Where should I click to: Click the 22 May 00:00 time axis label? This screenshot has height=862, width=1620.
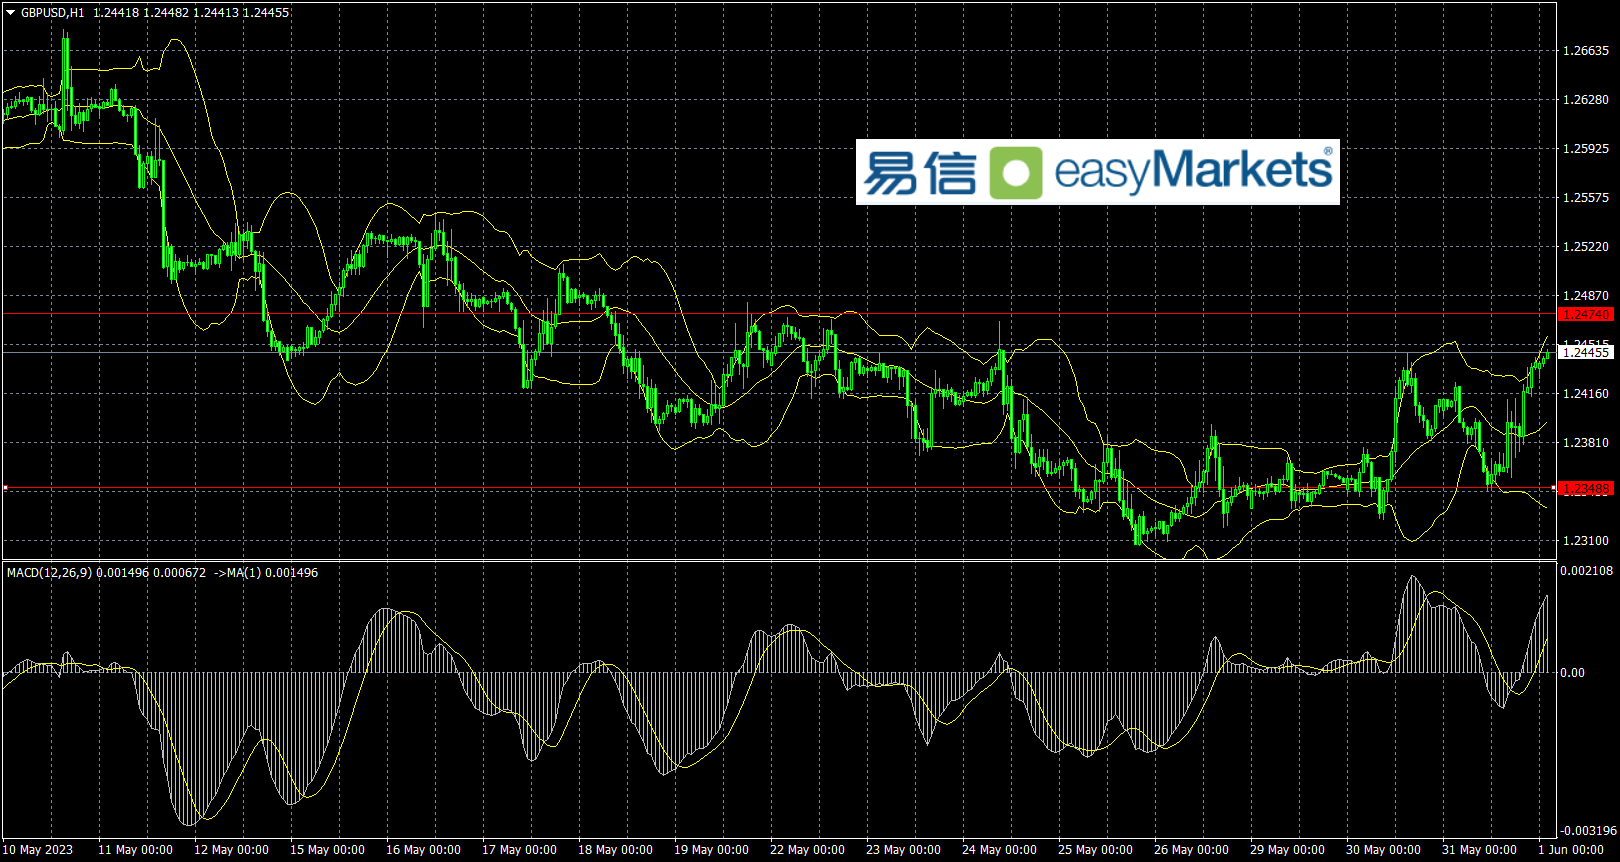807,850
